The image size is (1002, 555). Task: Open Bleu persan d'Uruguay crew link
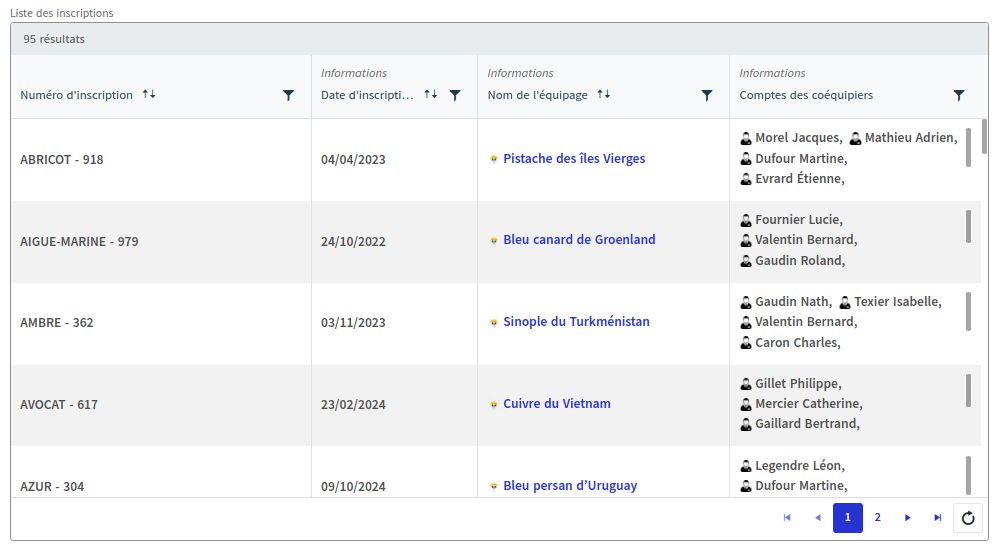coord(571,485)
